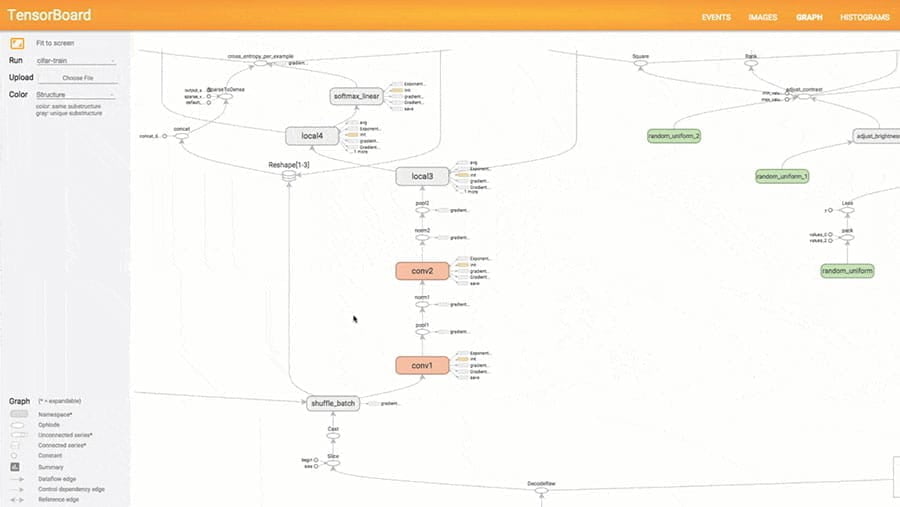Select the adjust_brightness node
The image size is (900, 507).
click(876, 135)
